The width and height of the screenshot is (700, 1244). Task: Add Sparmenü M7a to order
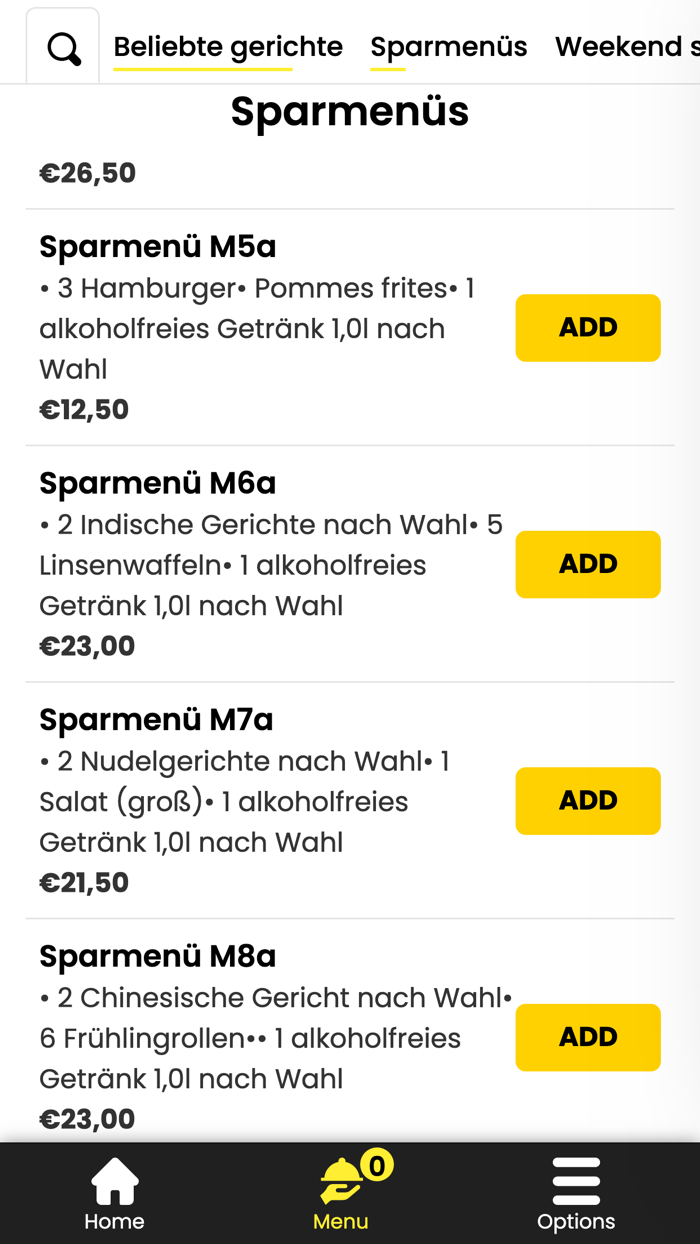click(x=588, y=801)
